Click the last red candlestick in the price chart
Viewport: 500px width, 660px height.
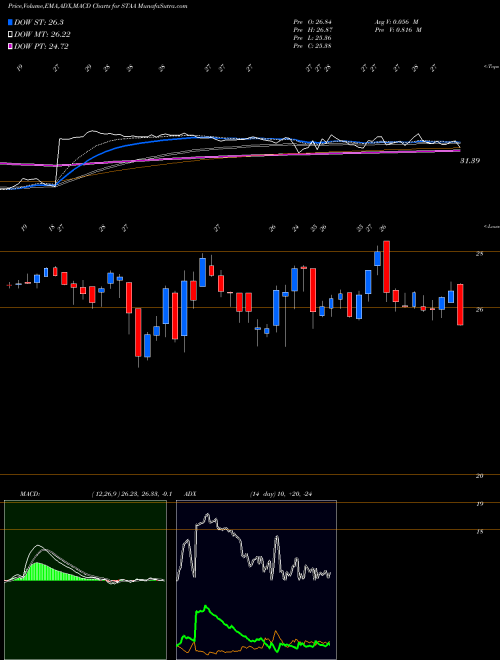tap(460, 304)
